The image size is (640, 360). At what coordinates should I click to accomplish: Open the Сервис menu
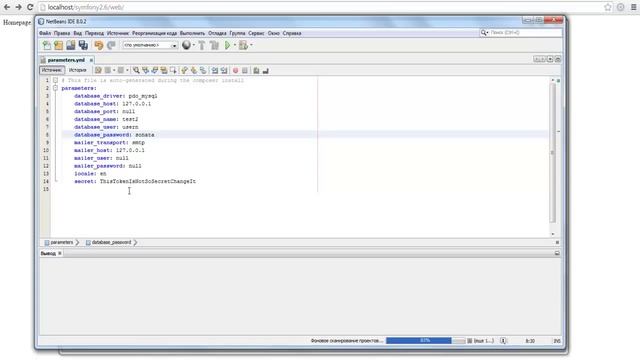click(256, 33)
